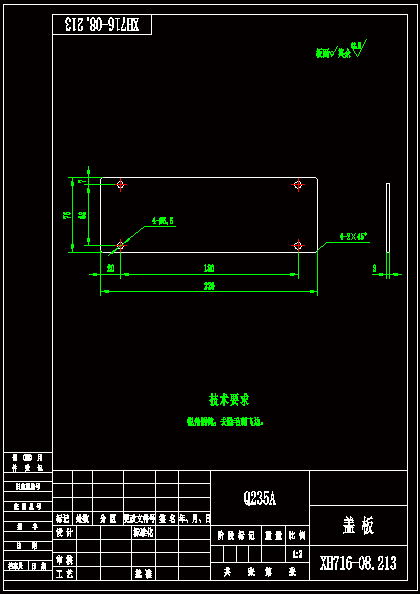420x594 pixels.
Task: Click the 3 thickness dimension of side view
Action: (x=375, y=269)
